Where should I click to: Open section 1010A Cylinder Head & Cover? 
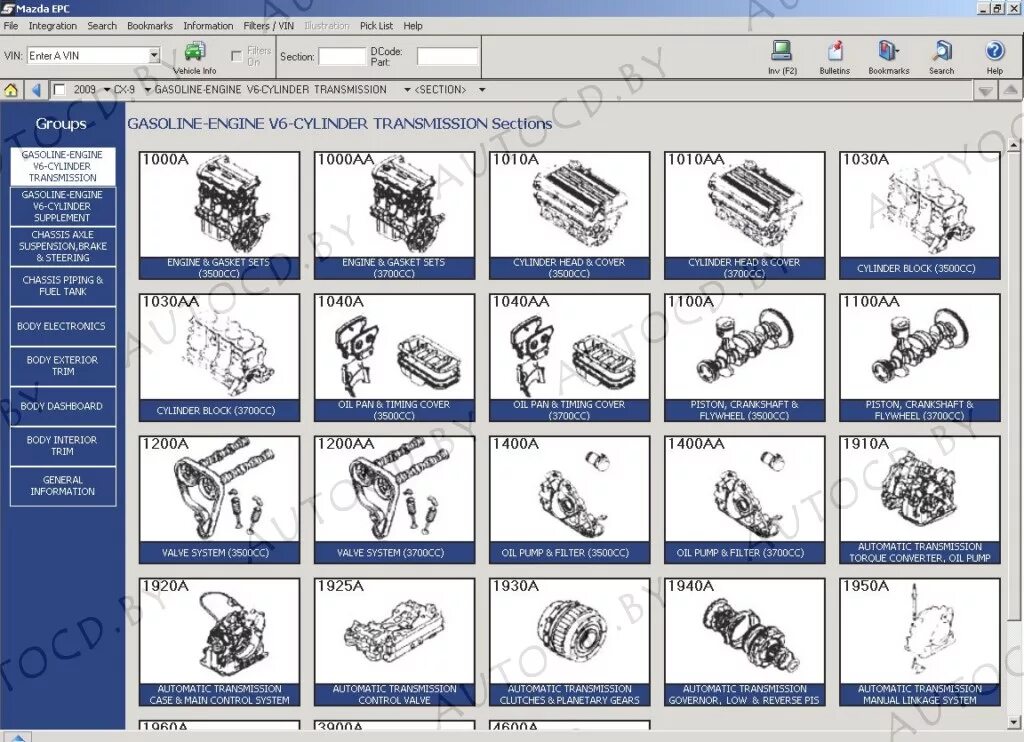[x=569, y=216]
